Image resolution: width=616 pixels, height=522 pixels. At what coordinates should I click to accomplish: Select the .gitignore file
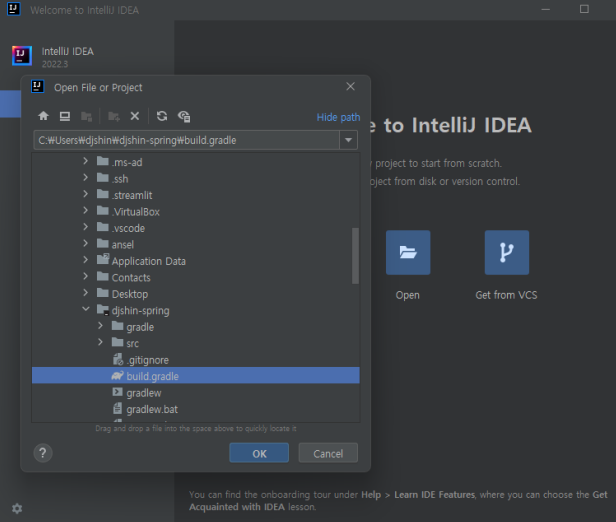[147, 360]
